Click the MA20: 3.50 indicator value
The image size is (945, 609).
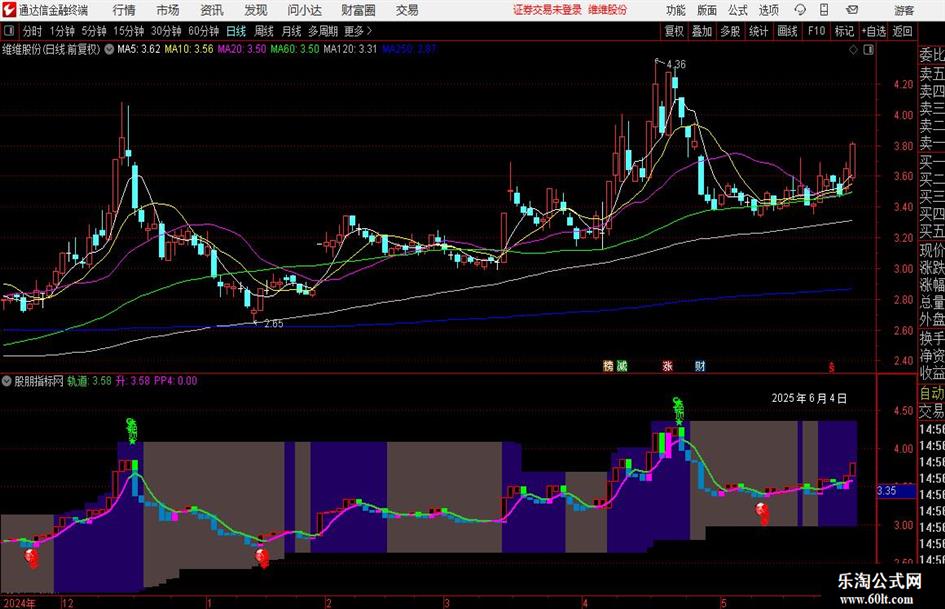(242, 49)
